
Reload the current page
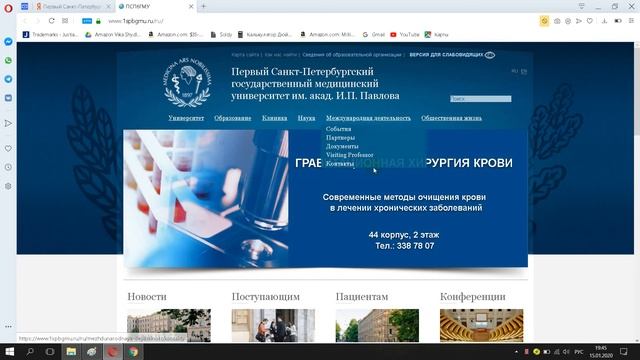coord(51,21)
